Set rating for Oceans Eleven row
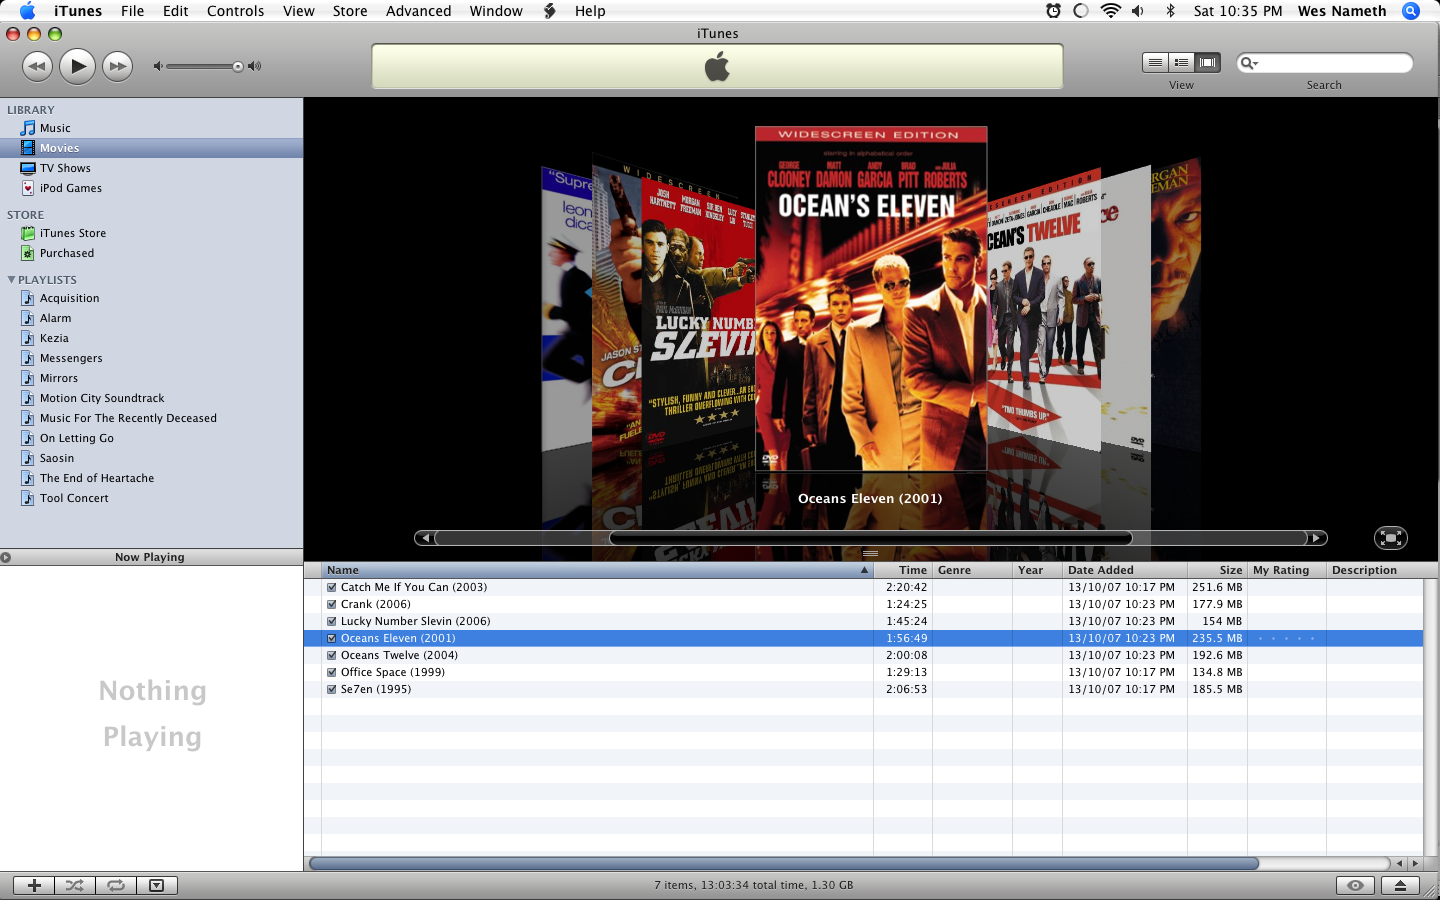Image resolution: width=1440 pixels, height=900 pixels. click(x=1286, y=638)
